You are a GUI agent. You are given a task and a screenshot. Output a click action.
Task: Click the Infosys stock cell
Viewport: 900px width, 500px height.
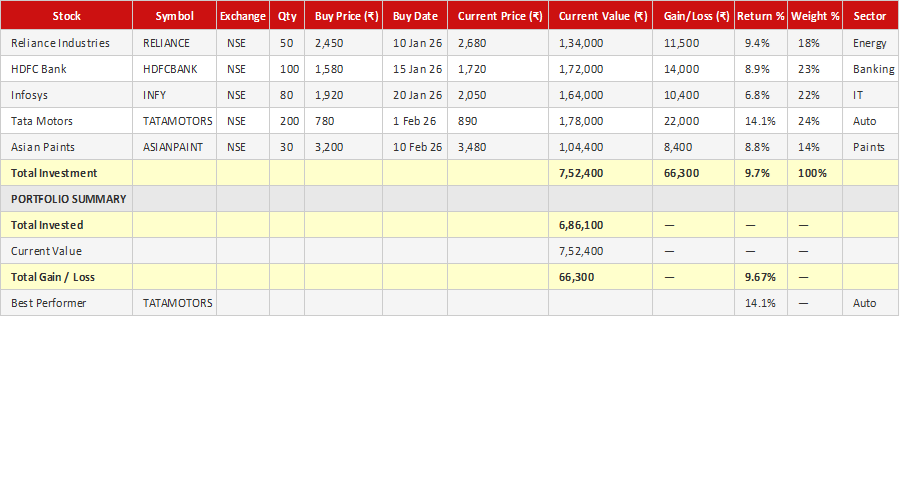(67, 95)
